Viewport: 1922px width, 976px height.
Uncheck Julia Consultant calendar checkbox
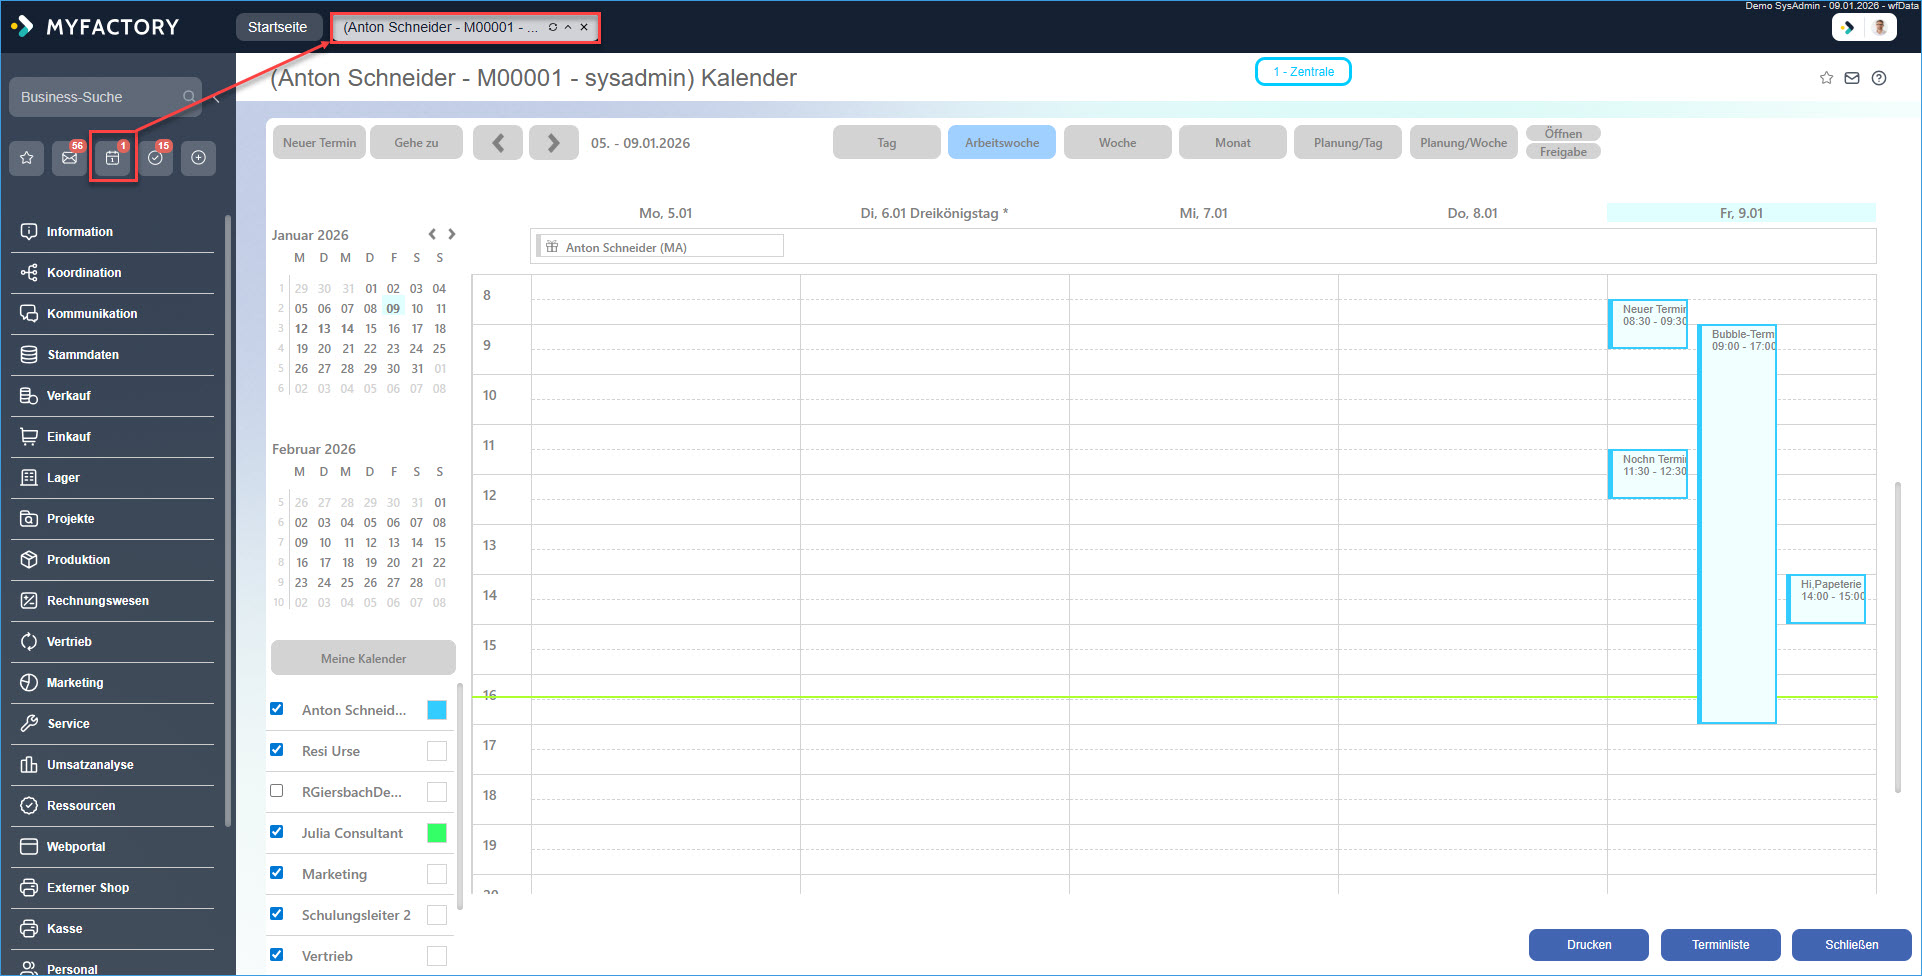[277, 832]
